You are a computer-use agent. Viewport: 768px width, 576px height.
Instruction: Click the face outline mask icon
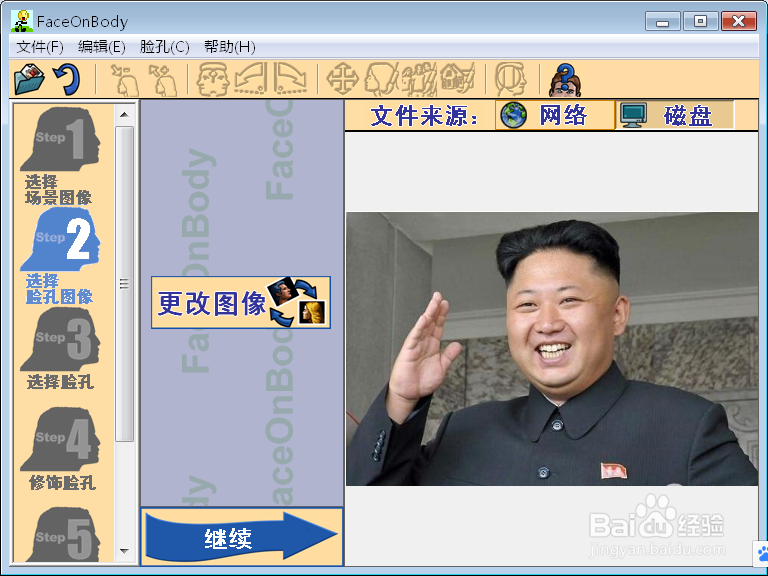click(x=510, y=79)
